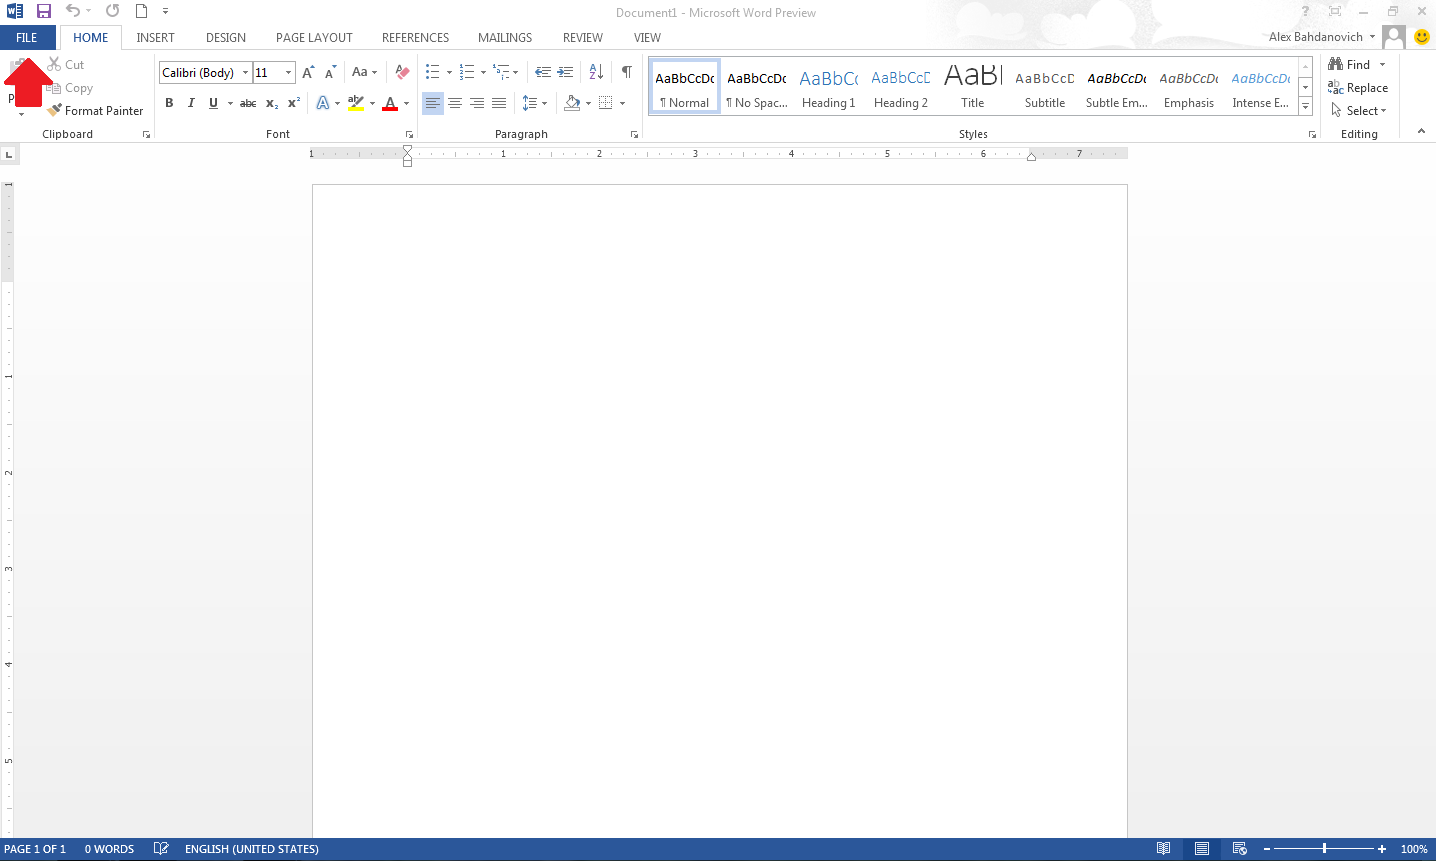
Task: Apply italic formatting
Action: click(191, 103)
